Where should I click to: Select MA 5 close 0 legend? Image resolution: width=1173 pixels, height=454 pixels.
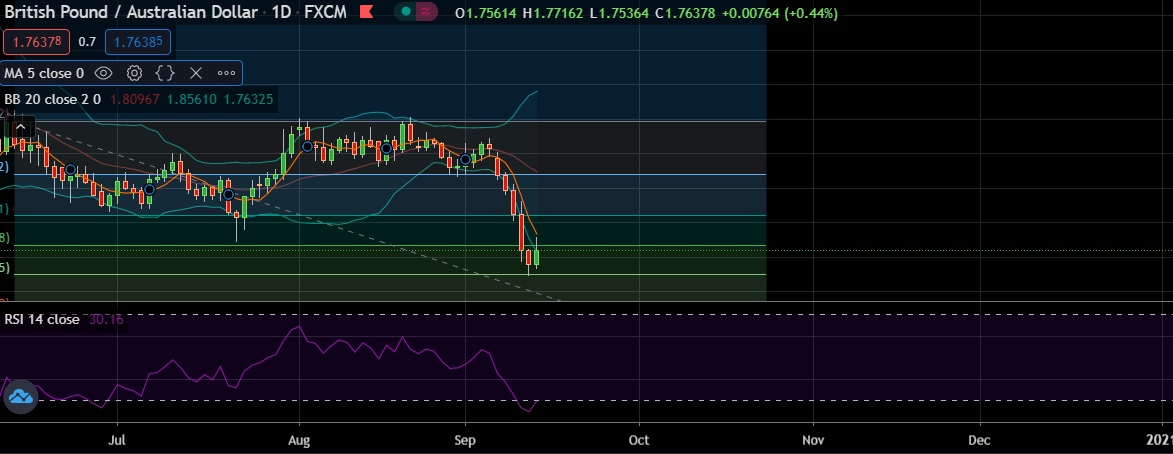click(x=44, y=73)
